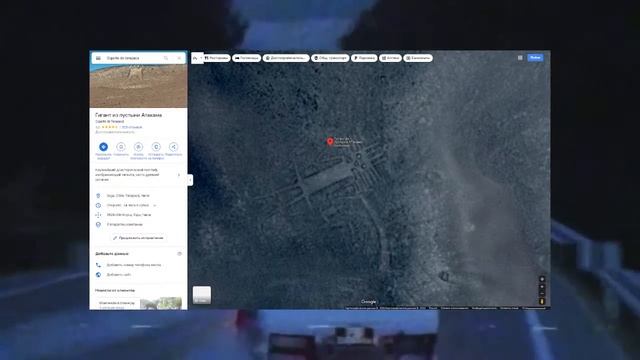Click the my-location button on the map
640x360 pixels.
(542, 280)
